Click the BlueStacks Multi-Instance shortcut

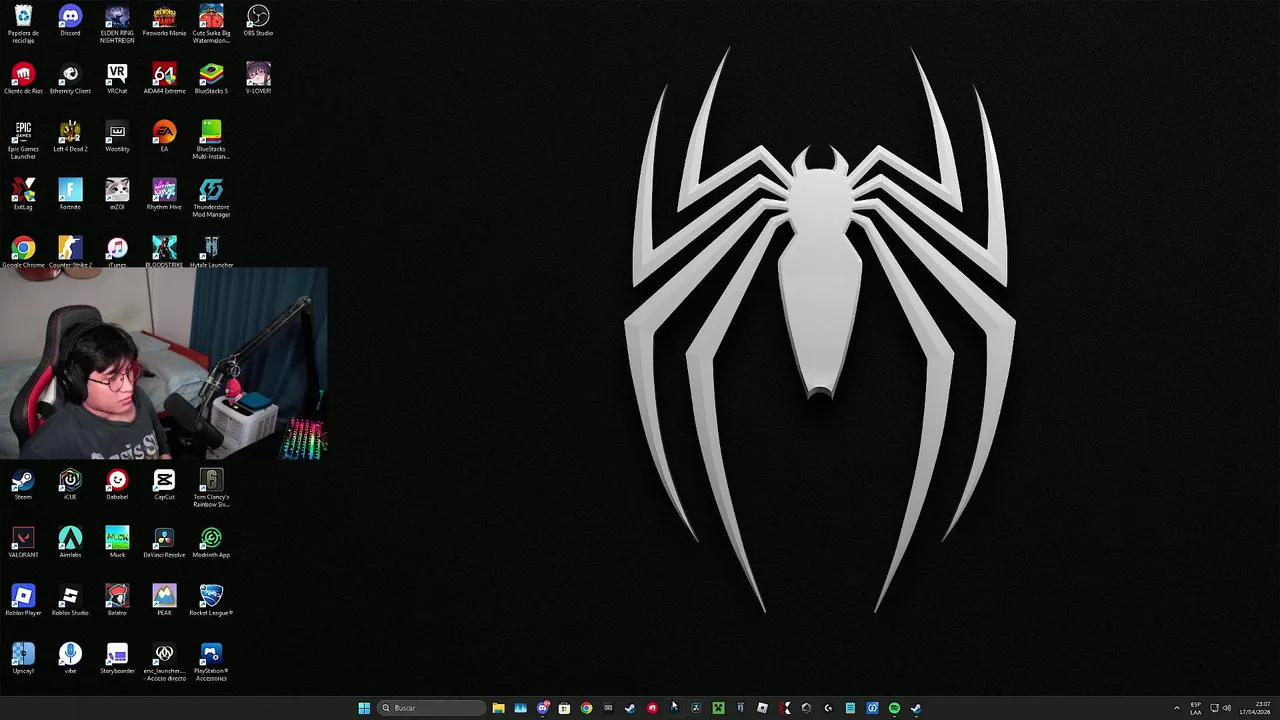pyautogui.click(x=211, y=140)
